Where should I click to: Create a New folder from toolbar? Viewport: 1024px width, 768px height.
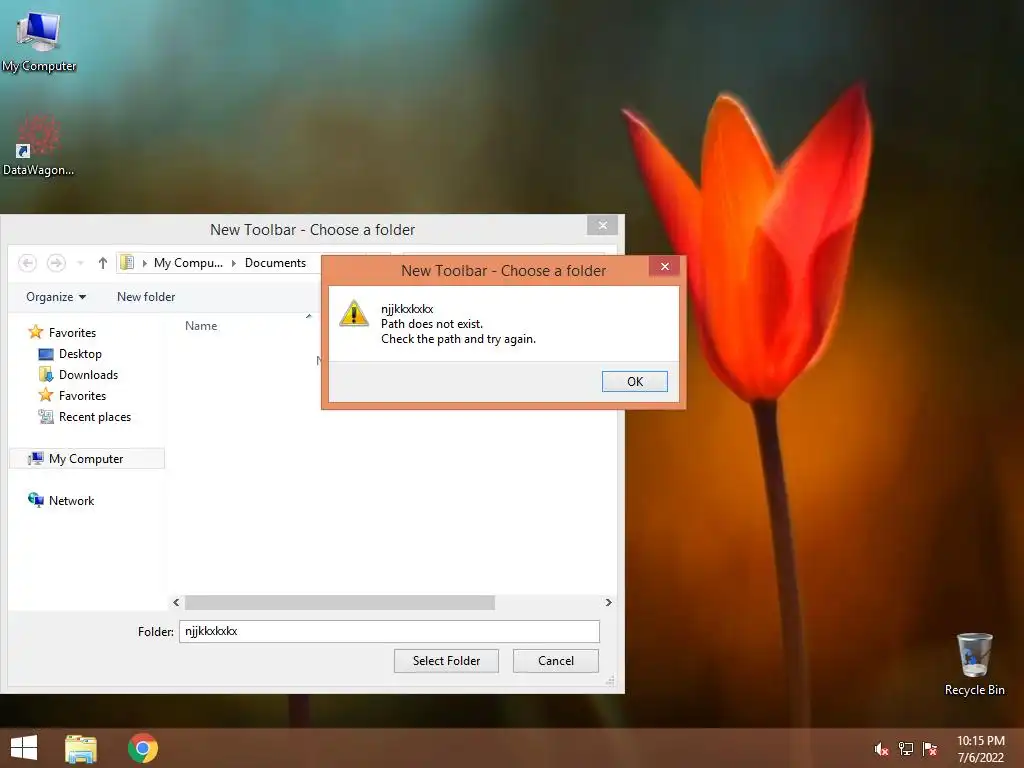tap(146, 296)
